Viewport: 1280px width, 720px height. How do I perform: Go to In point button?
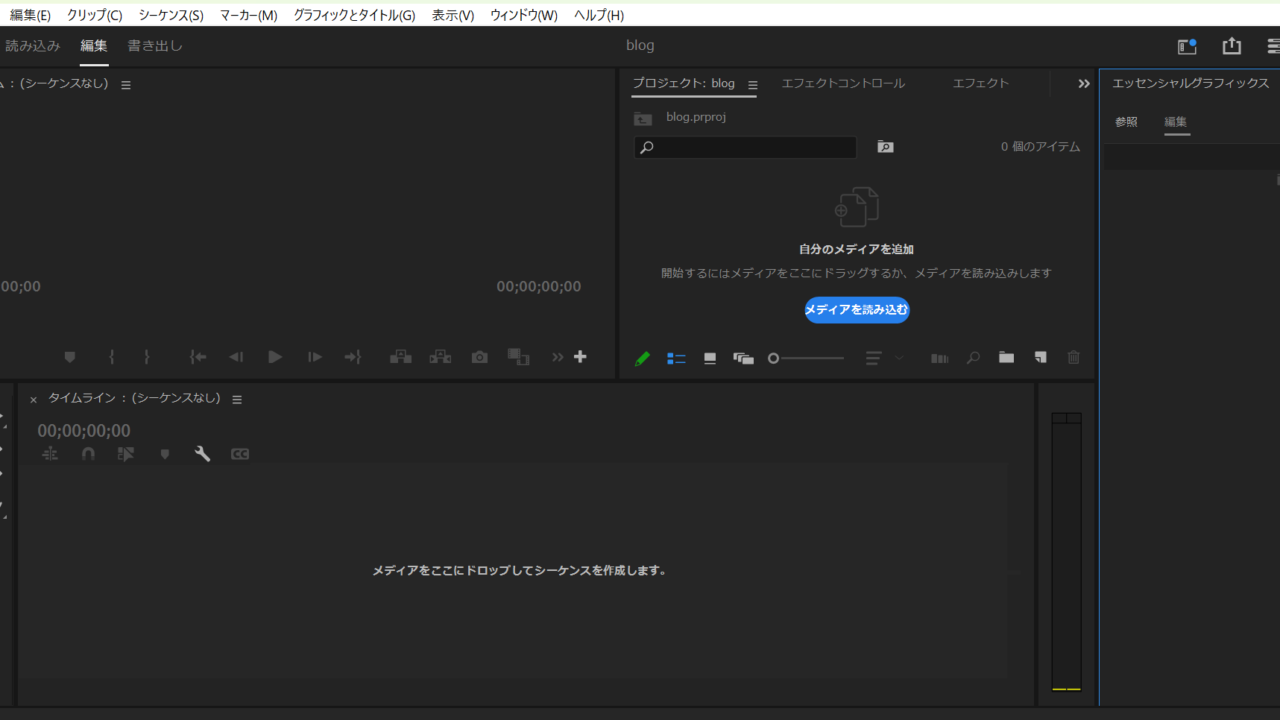point(198,357)
